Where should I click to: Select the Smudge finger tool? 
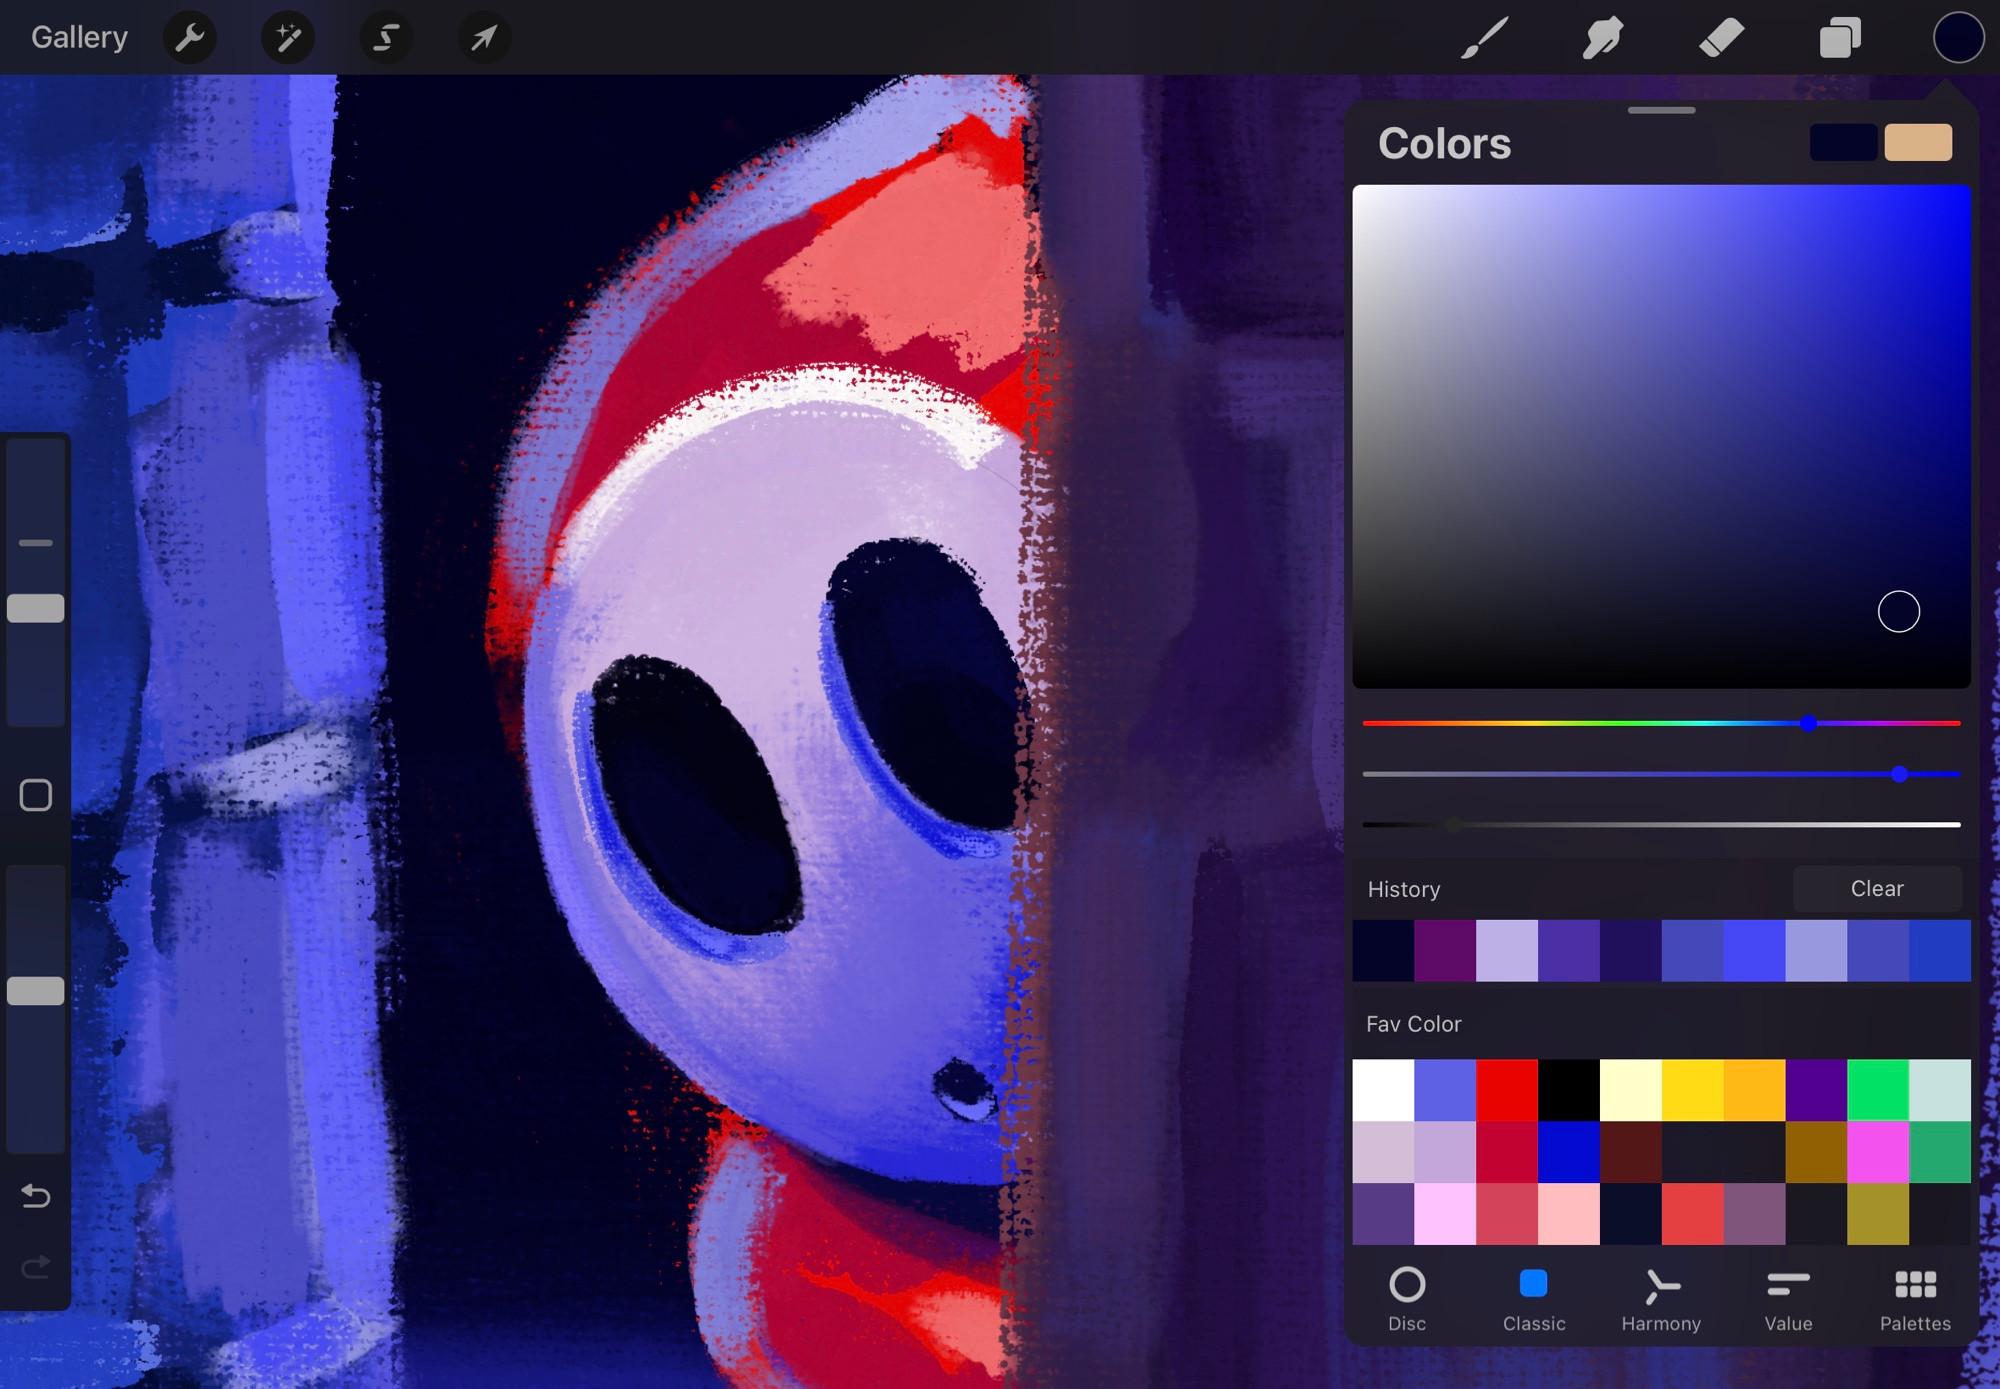(x=1602, y=38)
